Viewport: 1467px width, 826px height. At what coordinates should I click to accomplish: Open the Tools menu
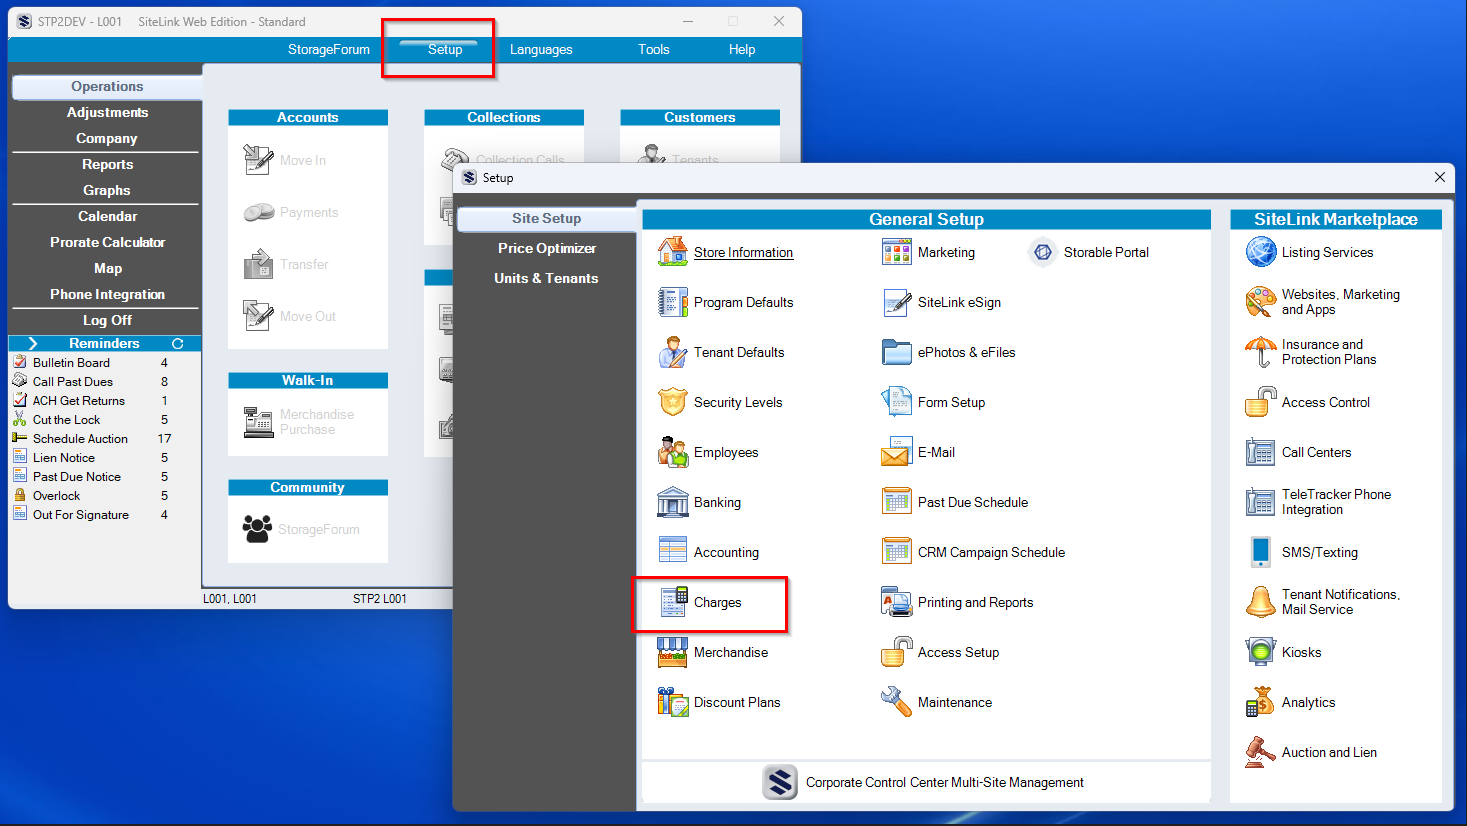pos(654,49)
